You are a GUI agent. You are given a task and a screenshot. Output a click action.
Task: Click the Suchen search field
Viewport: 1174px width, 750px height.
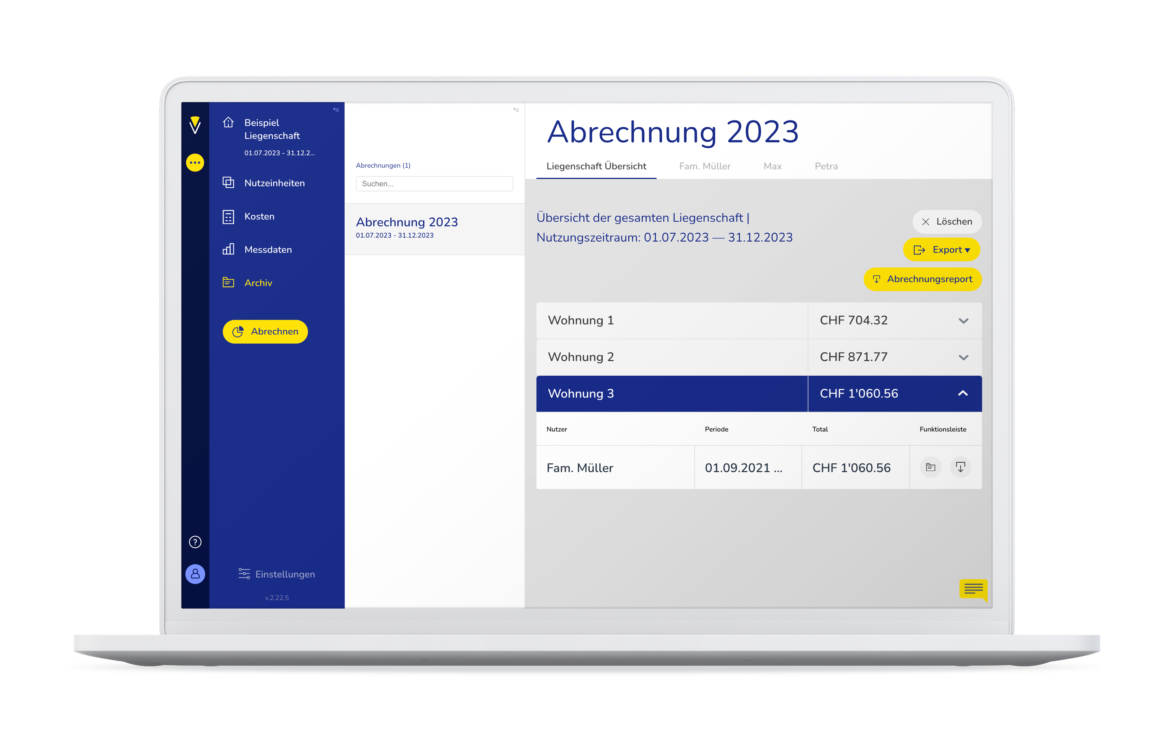[434, 184]
